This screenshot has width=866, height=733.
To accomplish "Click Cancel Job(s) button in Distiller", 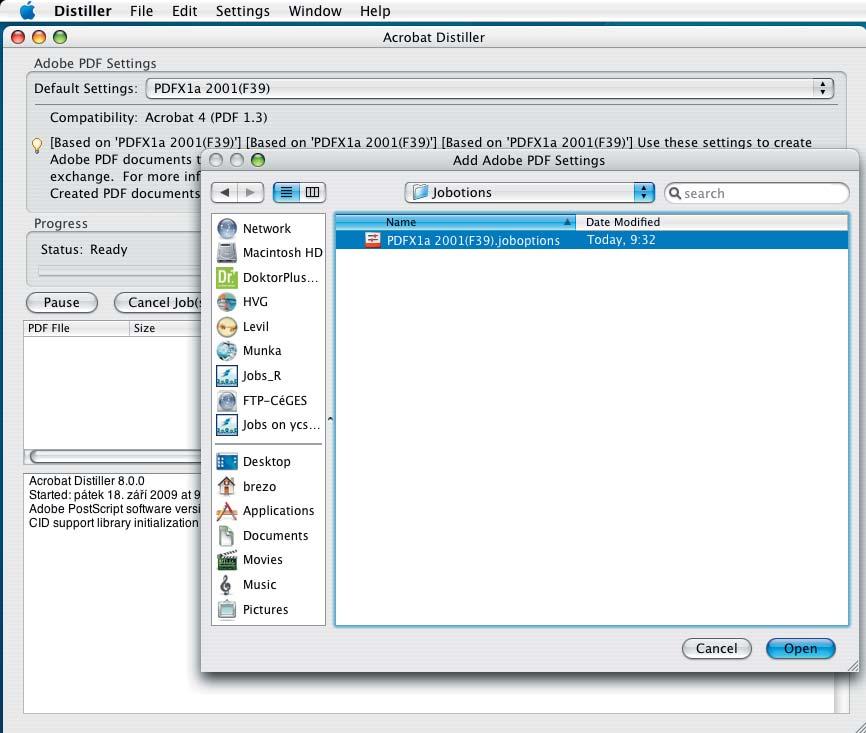I will tap(159, 303).
